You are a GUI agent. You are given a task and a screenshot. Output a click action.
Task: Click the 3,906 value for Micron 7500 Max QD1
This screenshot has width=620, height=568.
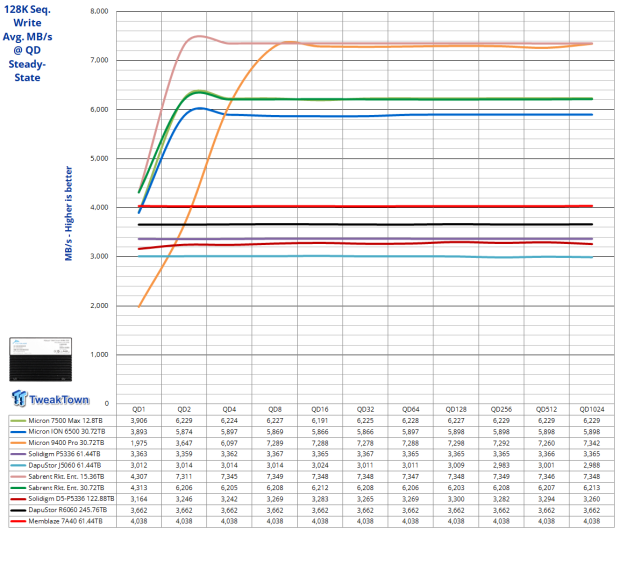click(139, 420)
